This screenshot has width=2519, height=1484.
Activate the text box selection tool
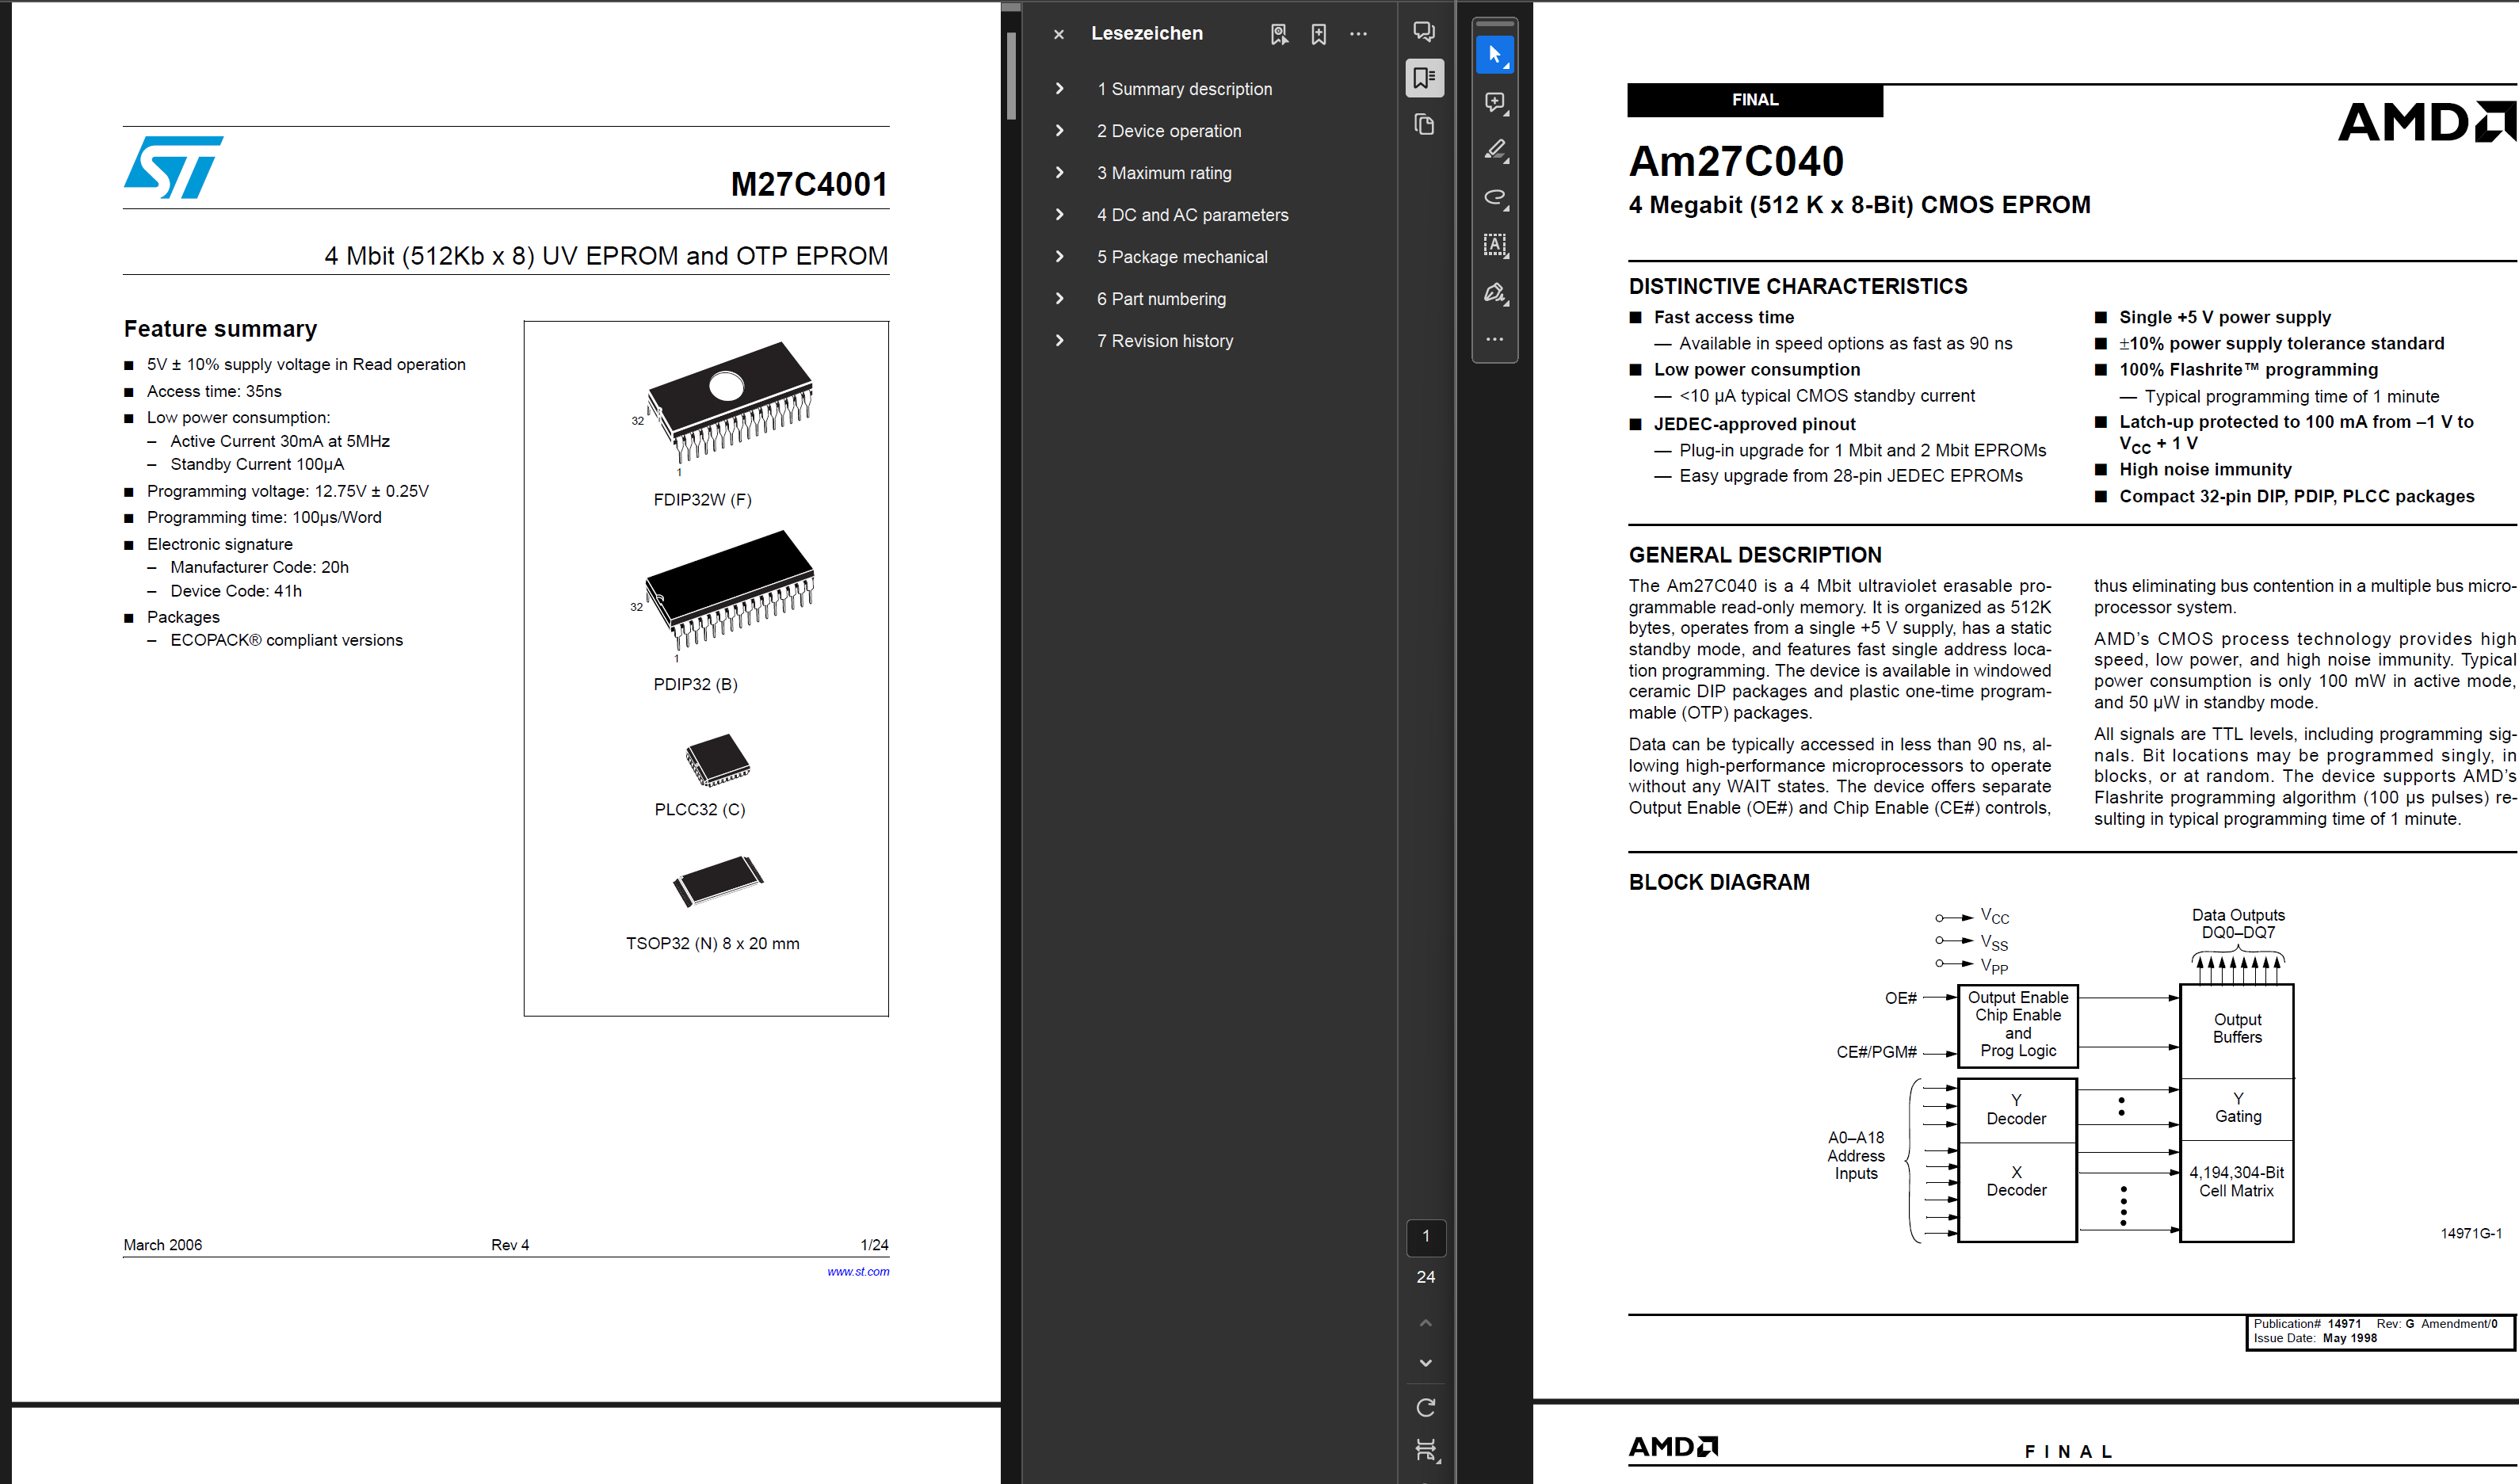point(1494,245)
